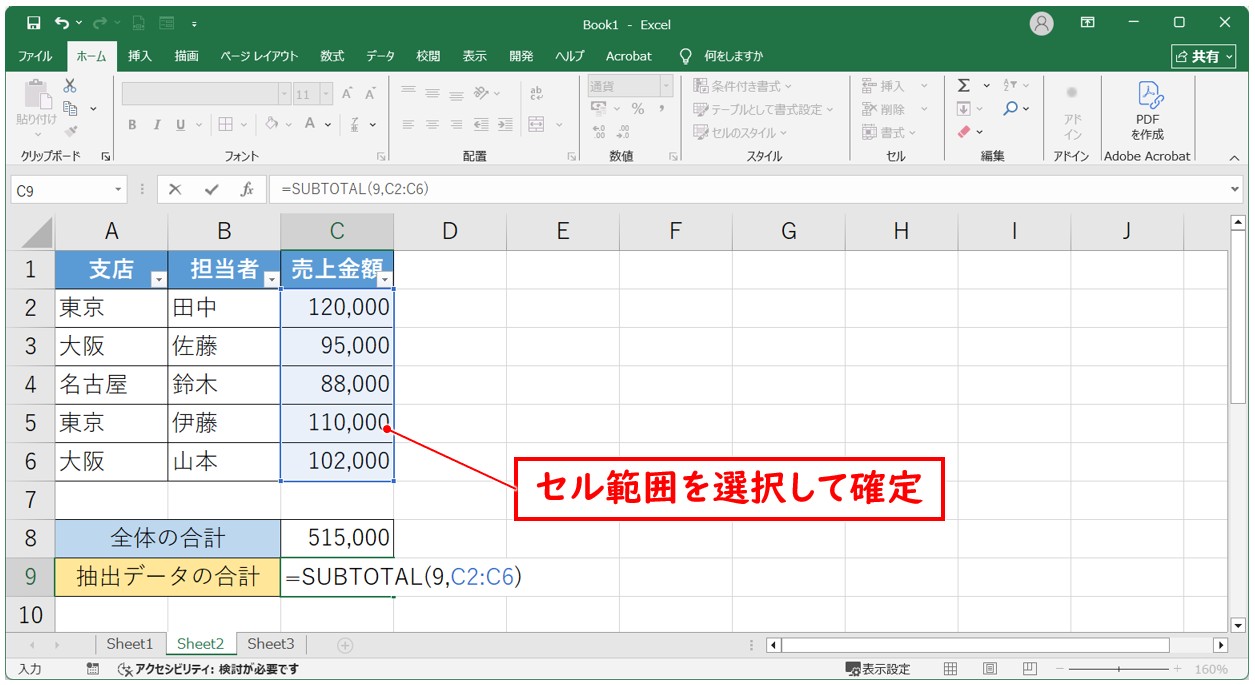The width and height of the screenshot is (1255, 685).
Task: Expand the formula bar with the chevron
Action: click(1235, 189)
